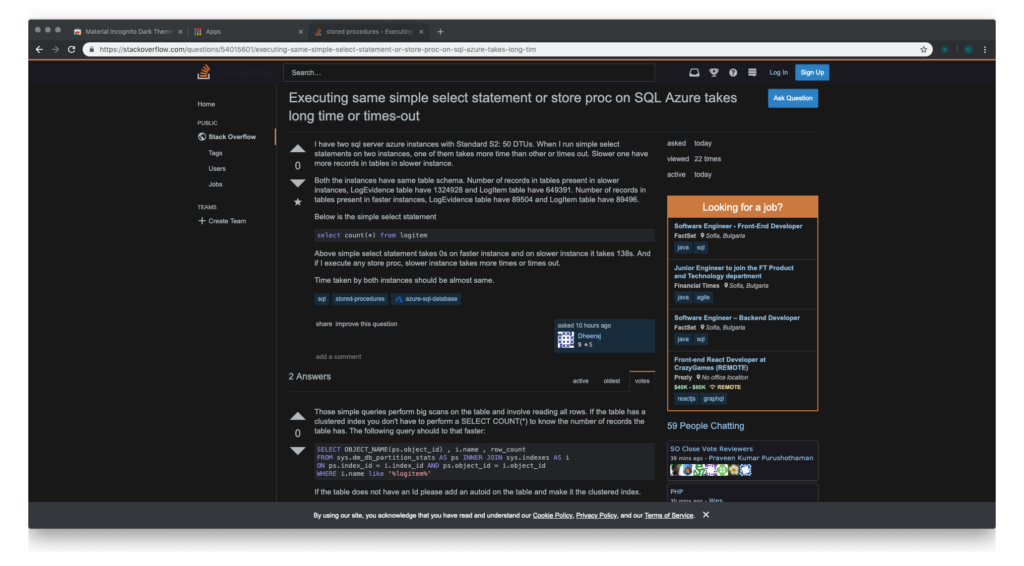Close the Apps browser tab
Image resolution: width=1024 pixels, height=566 pixels.
(x=300, y=31)
